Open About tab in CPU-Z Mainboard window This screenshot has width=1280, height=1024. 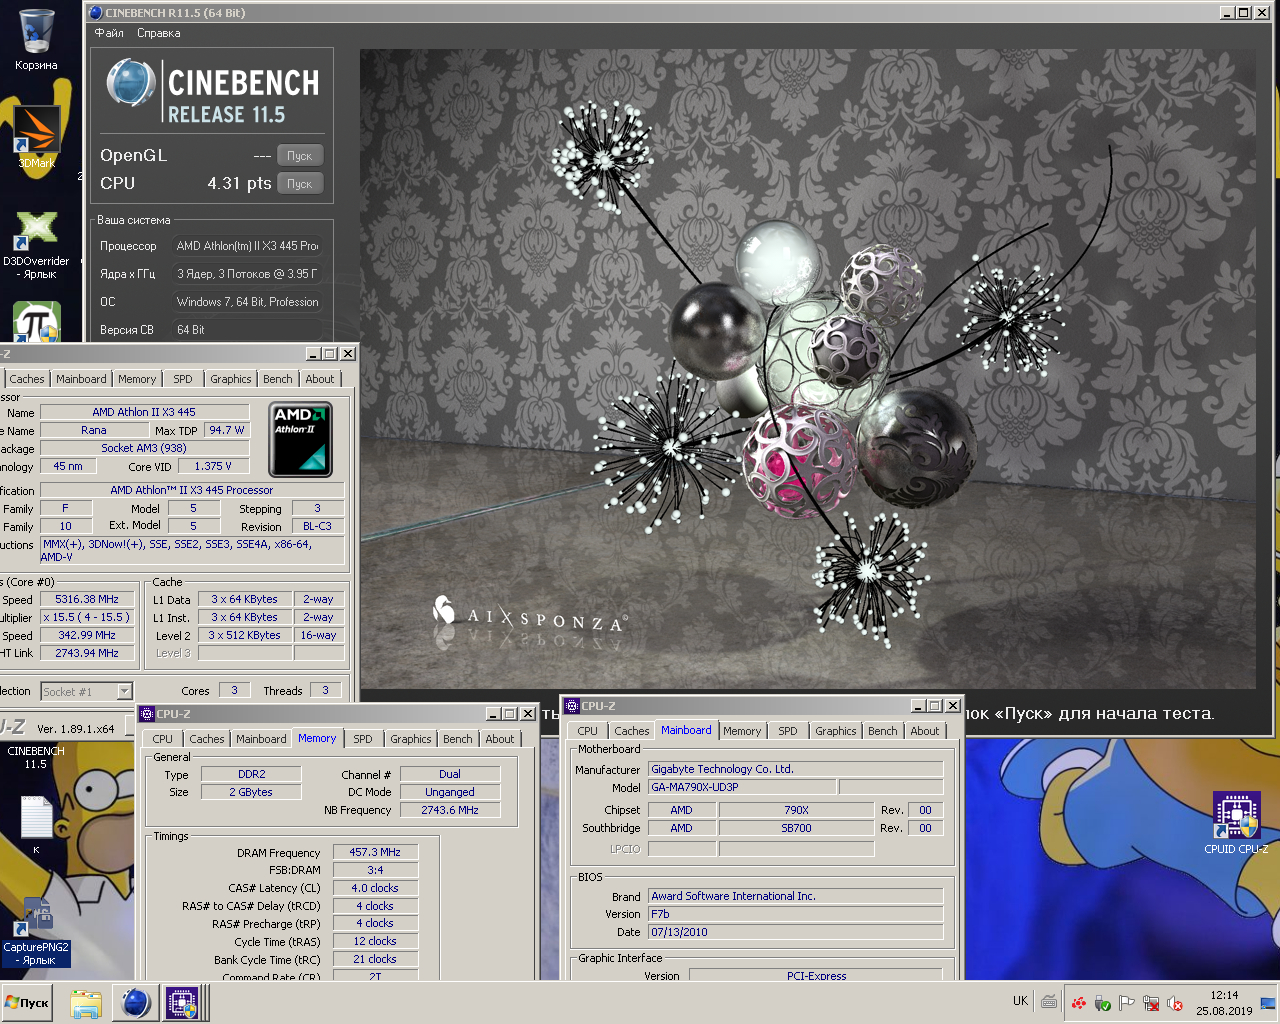925,731
